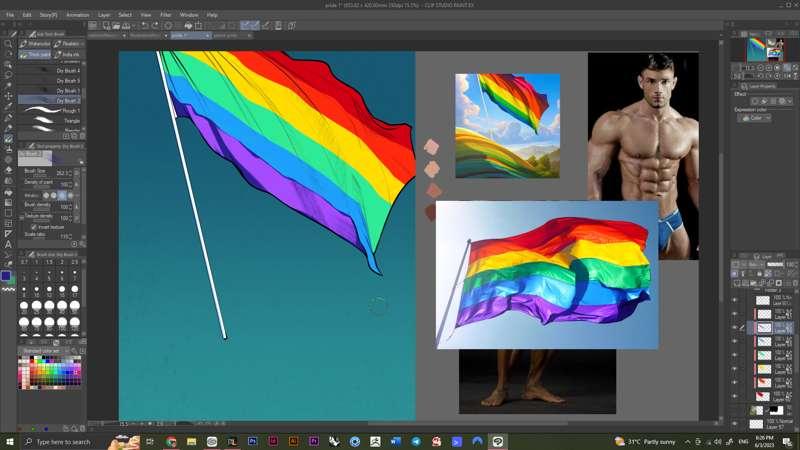Open Word from the taskbar
Viewport: 800px width, 450px height.
(x=395, y=441)
